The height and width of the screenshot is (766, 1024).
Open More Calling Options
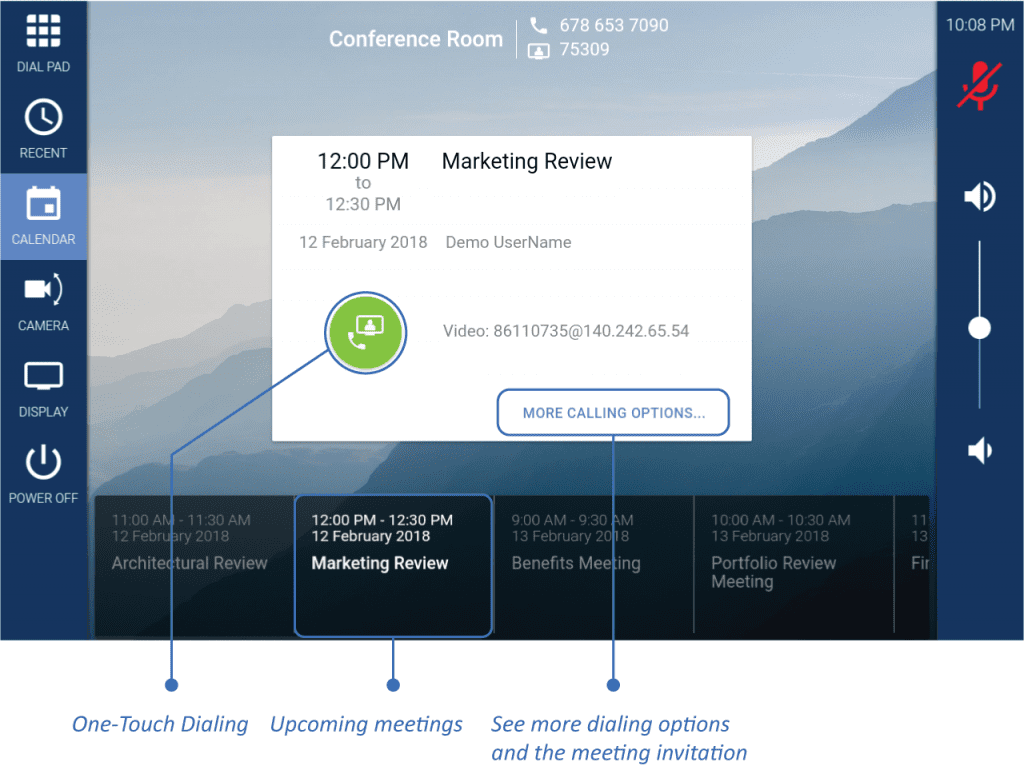coord(613,412)
